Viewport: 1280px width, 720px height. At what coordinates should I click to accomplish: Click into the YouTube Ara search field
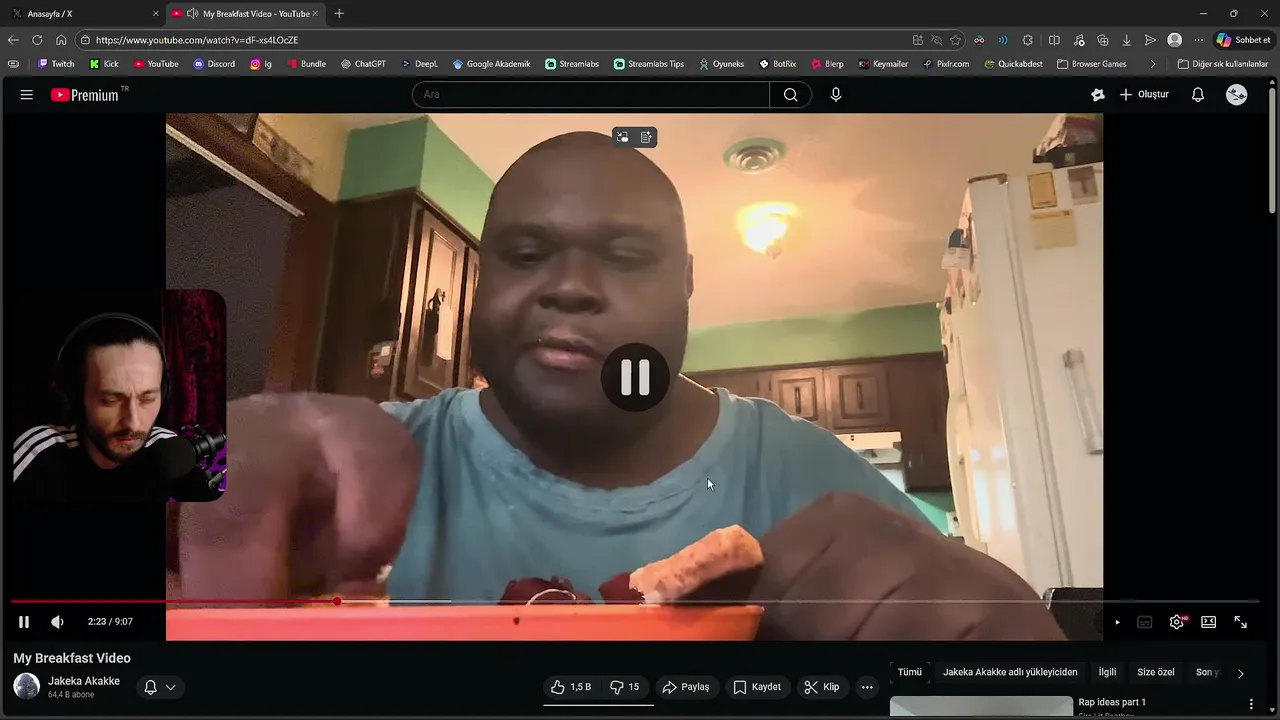590,95
